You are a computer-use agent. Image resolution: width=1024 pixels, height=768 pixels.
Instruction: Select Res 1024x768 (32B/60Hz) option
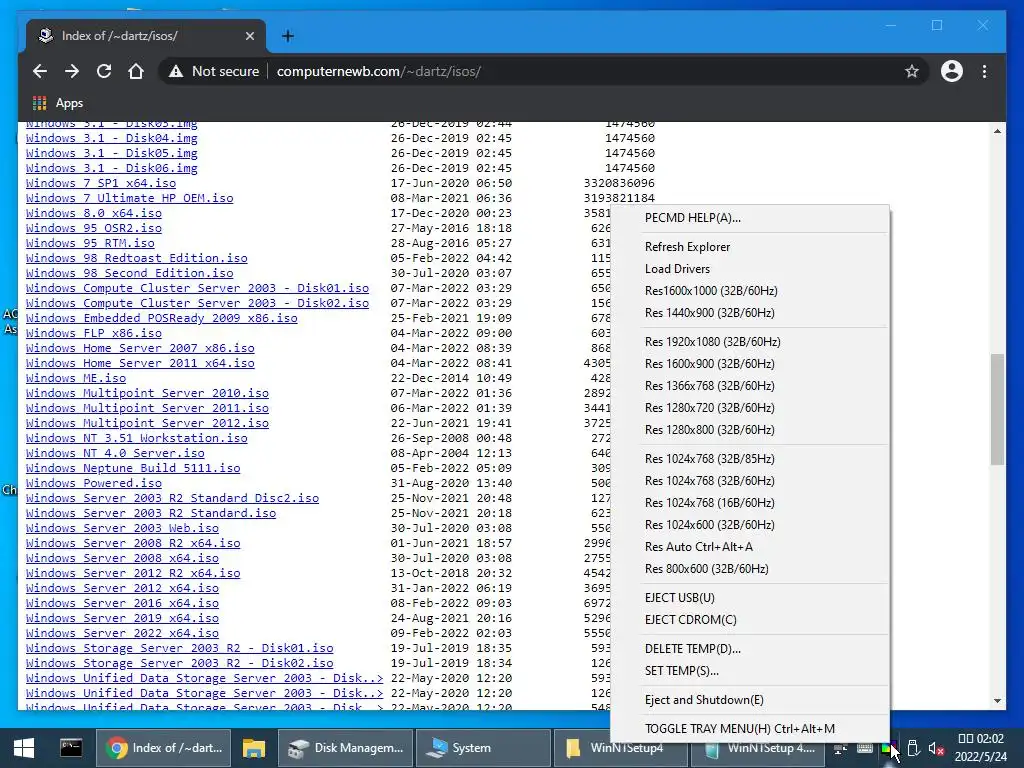[750, 481]
